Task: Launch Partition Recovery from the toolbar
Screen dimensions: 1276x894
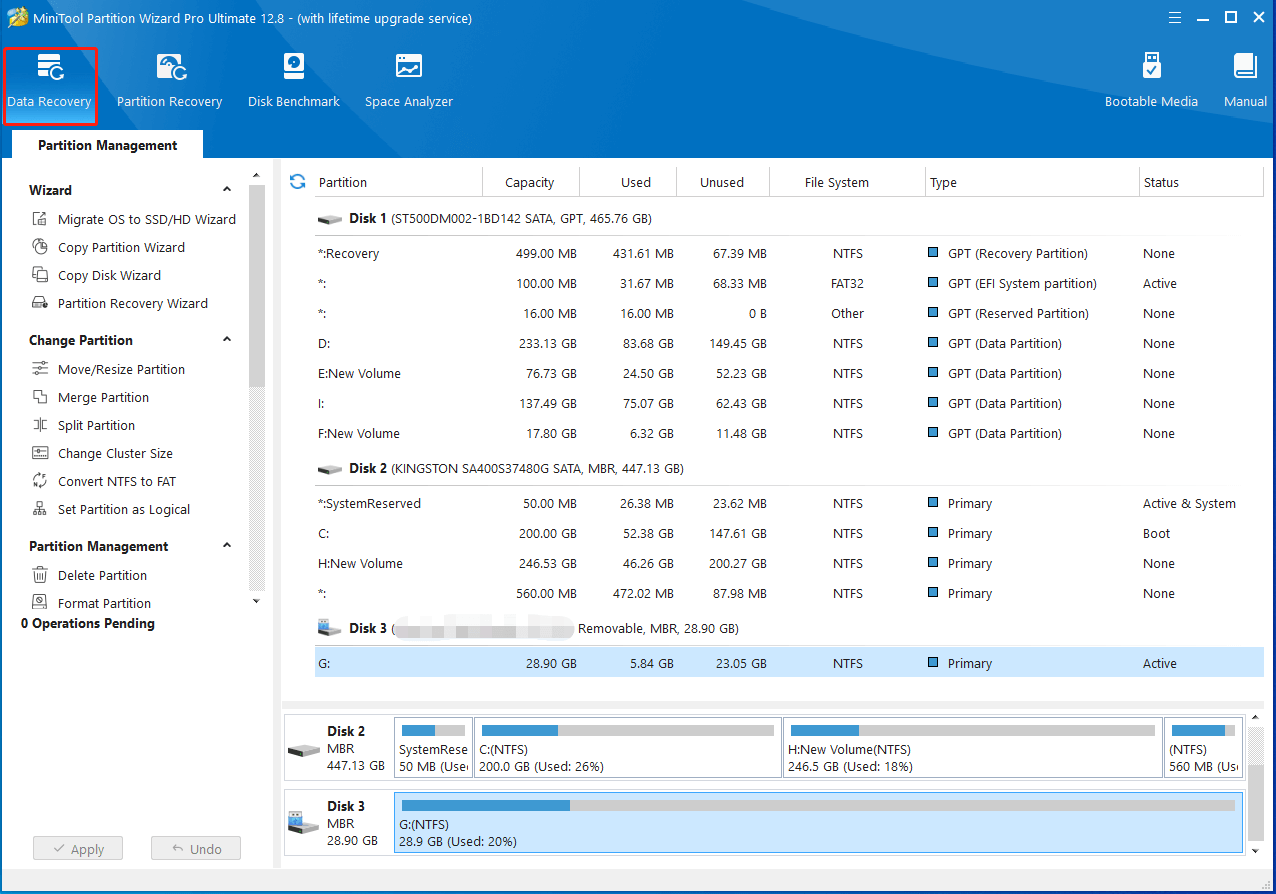Action: (169, 82)
